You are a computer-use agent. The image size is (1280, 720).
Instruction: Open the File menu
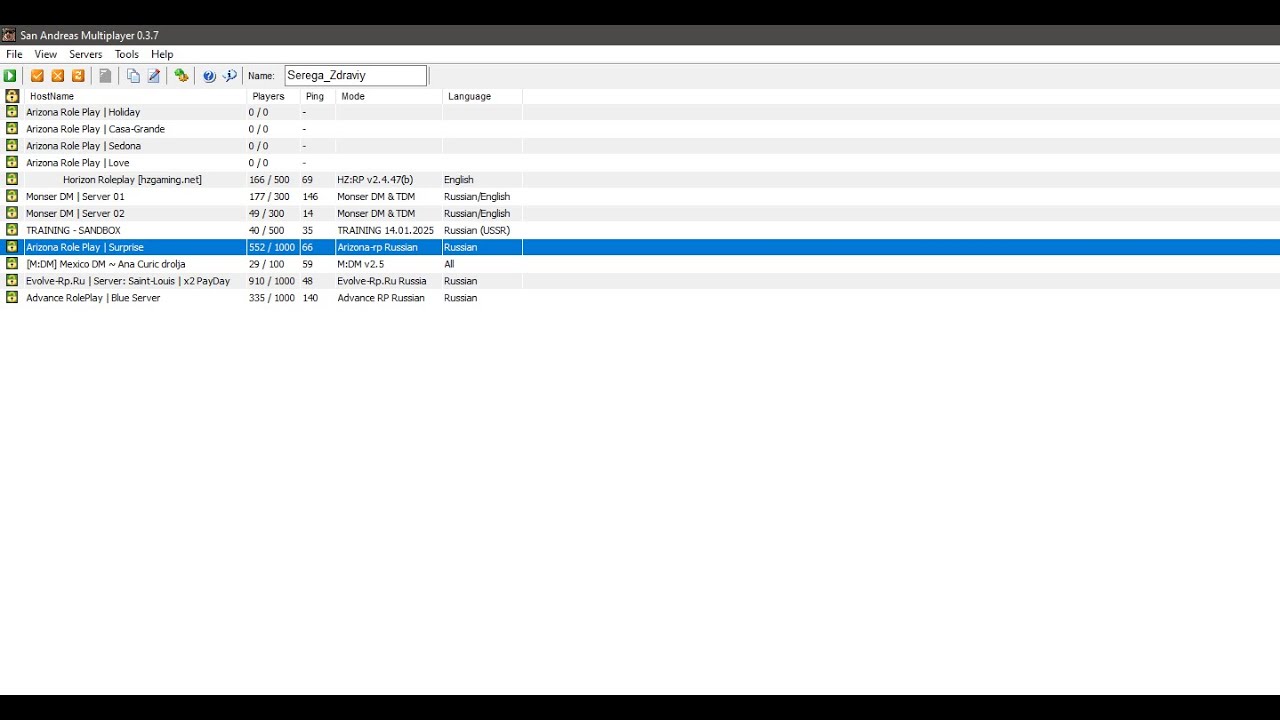click(x=14, y=54)
